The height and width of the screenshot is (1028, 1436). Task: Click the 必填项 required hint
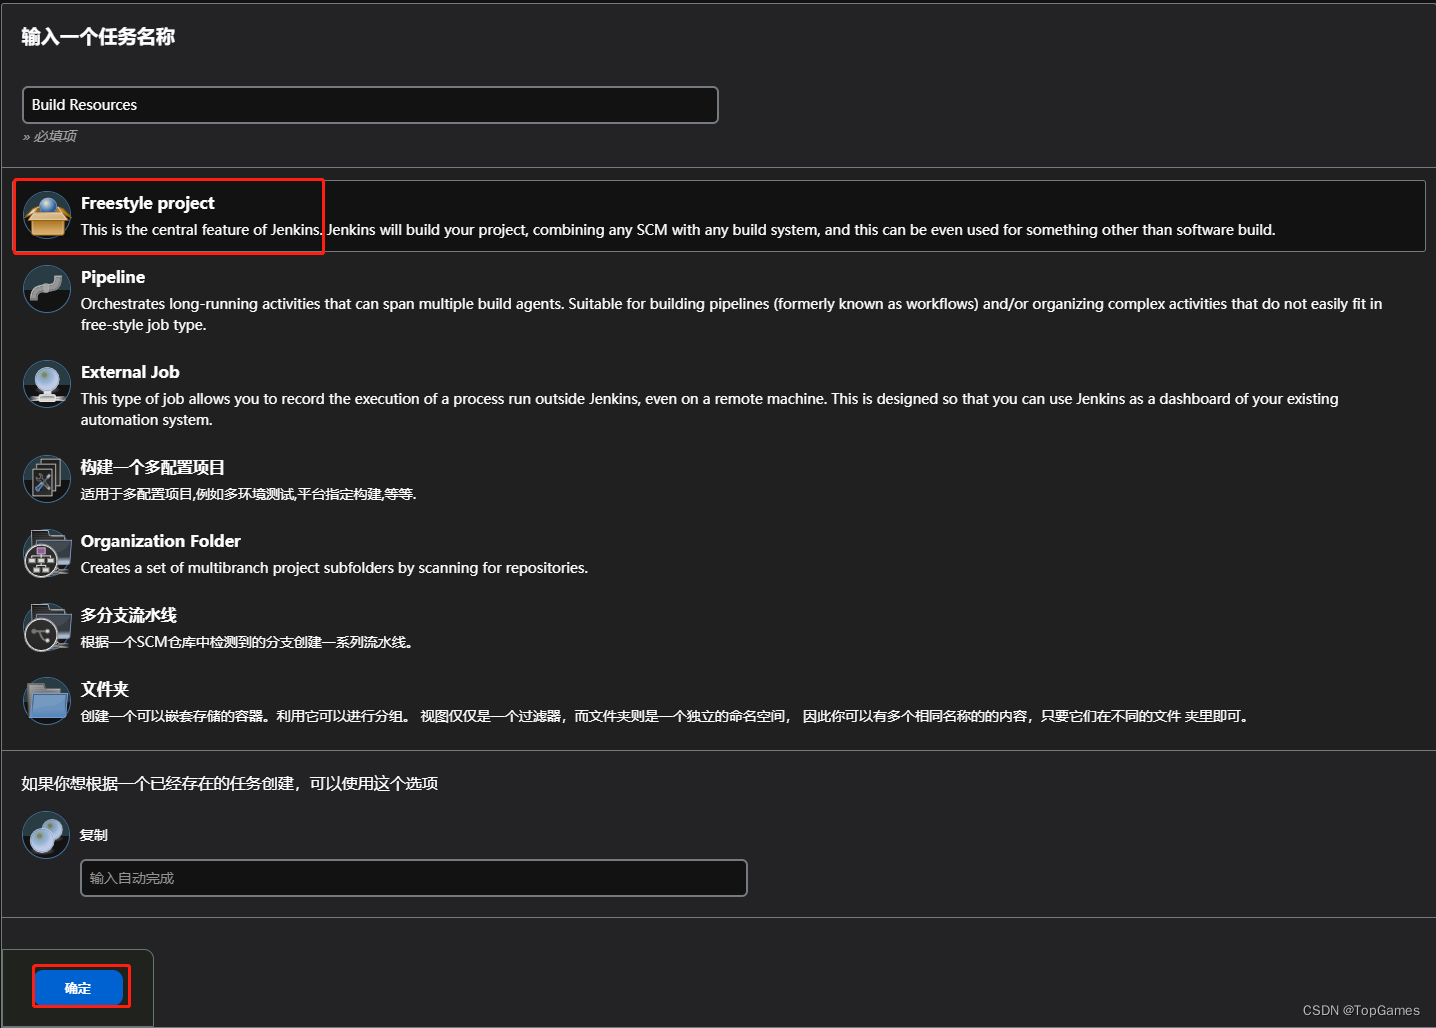[x=50, y=136]
